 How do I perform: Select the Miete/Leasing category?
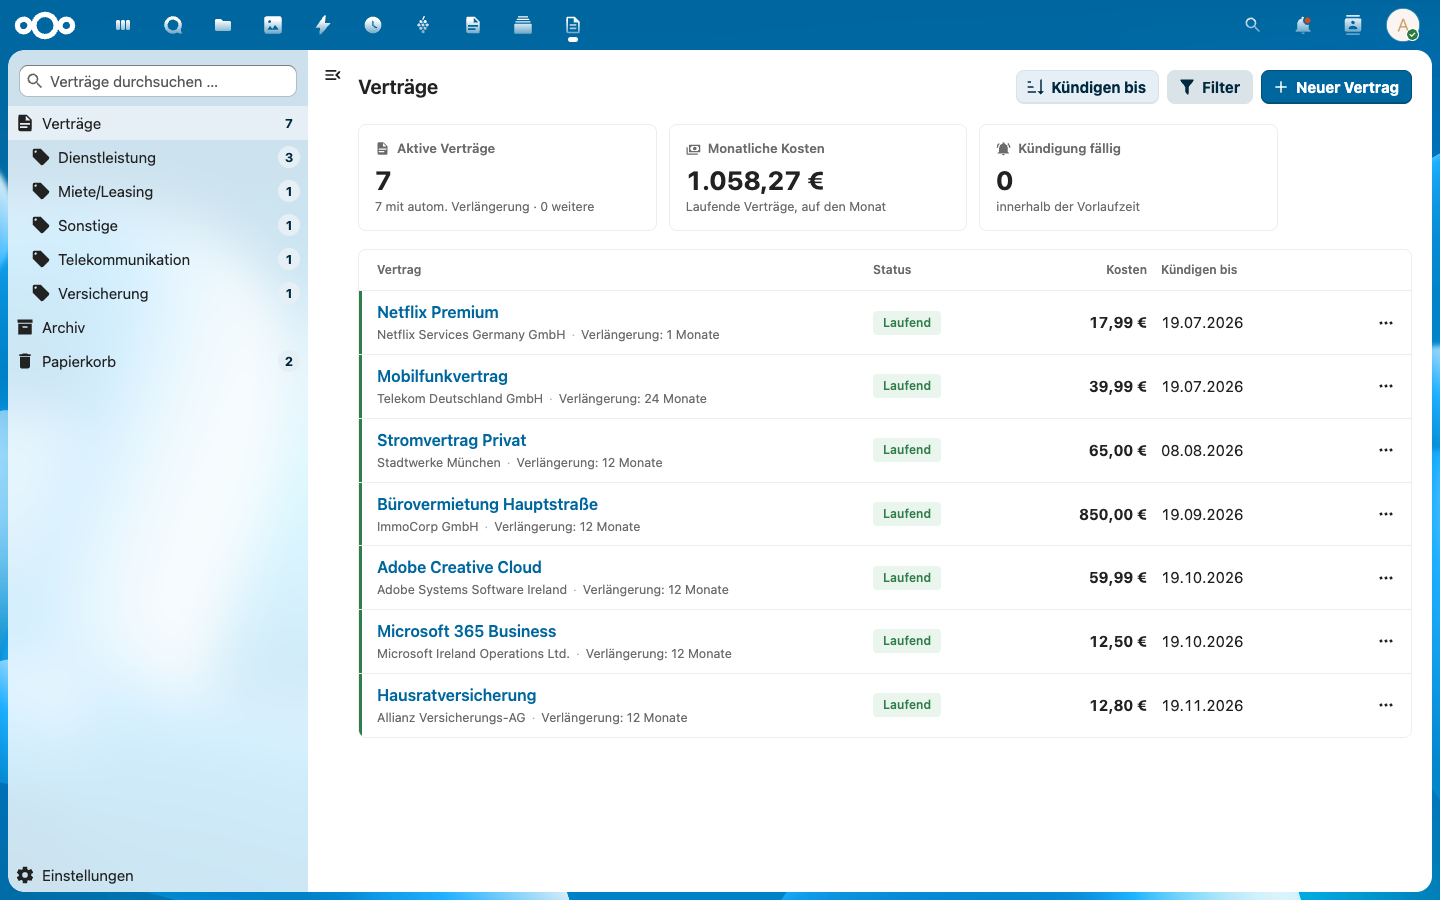pos(158,191)
